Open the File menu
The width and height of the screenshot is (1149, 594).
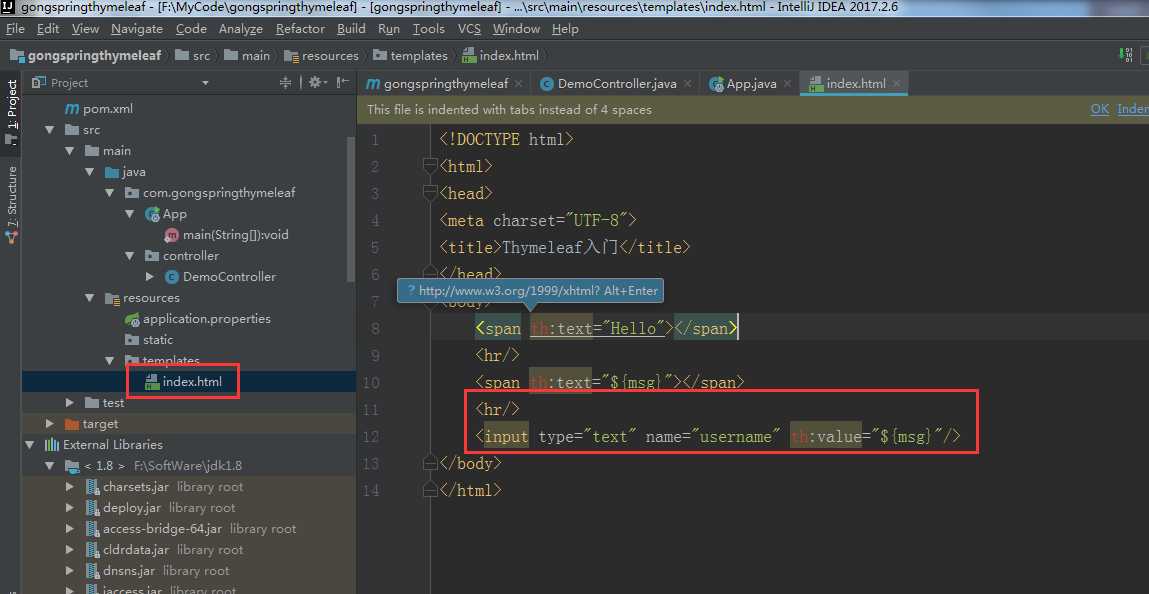tap(15, 29)
